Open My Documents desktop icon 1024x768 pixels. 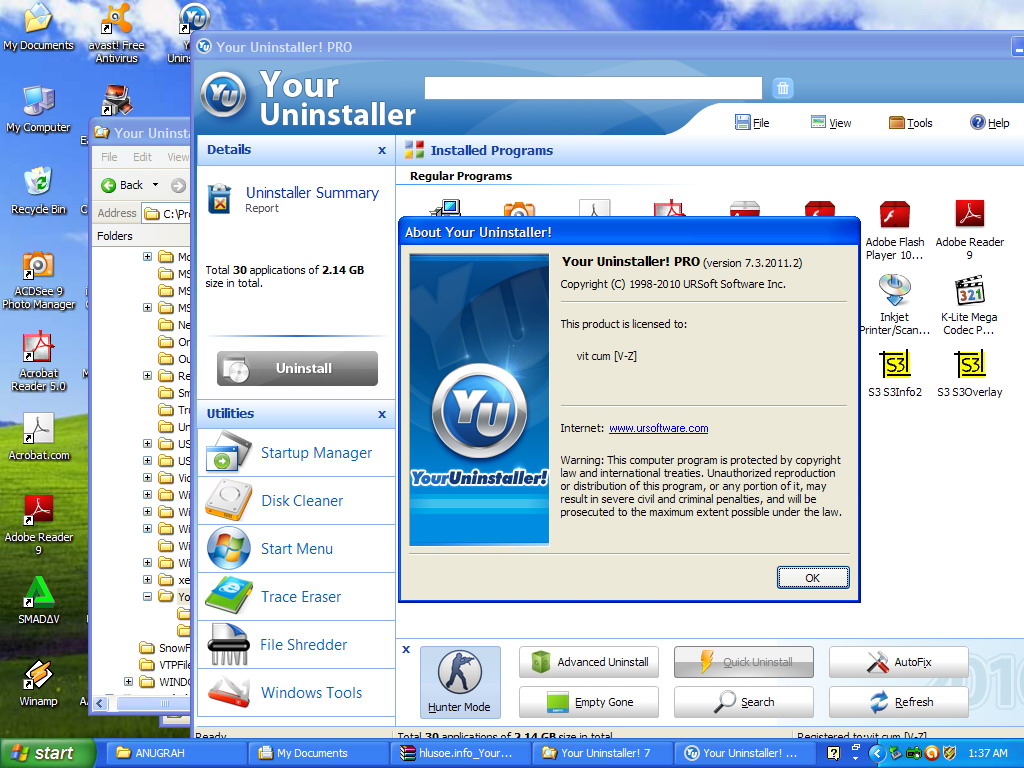point(39,27)
